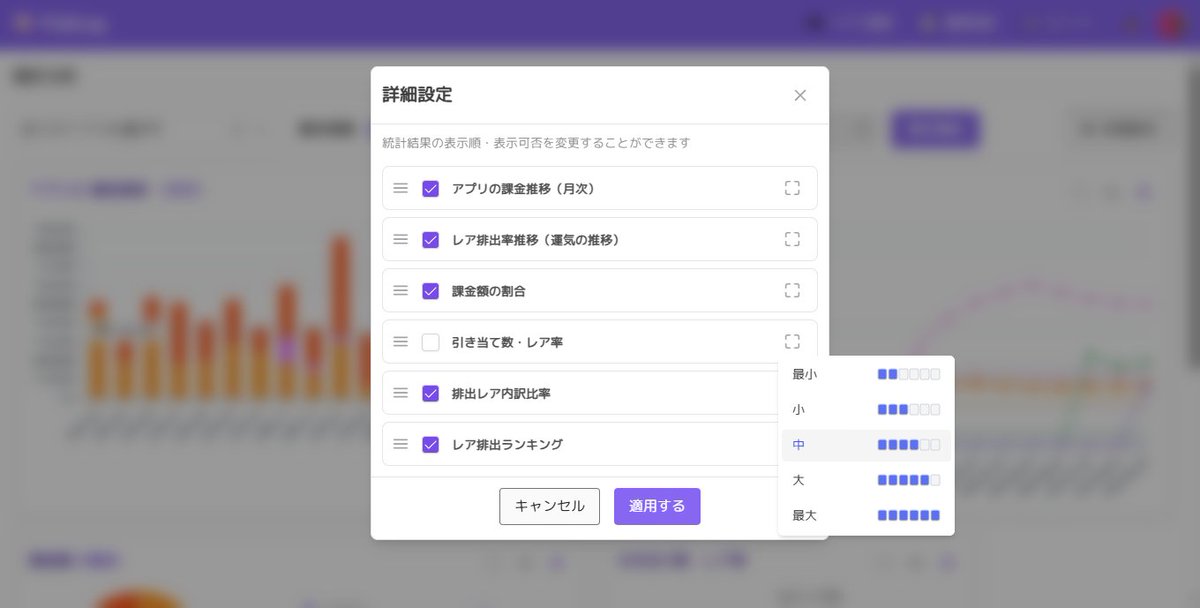Click the drag handle for 排出レア内訳比率
Screen dimensions: 1200x608
click(x=400, y=393)
